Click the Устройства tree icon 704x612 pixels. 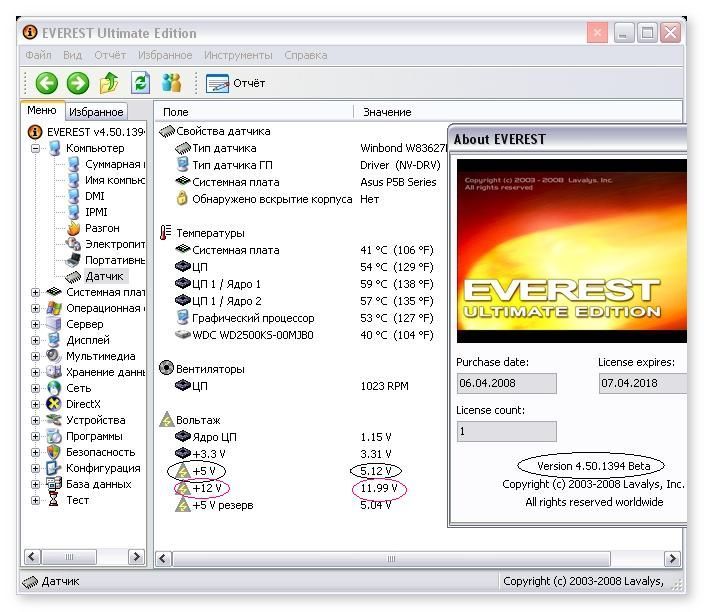[54, 420]
